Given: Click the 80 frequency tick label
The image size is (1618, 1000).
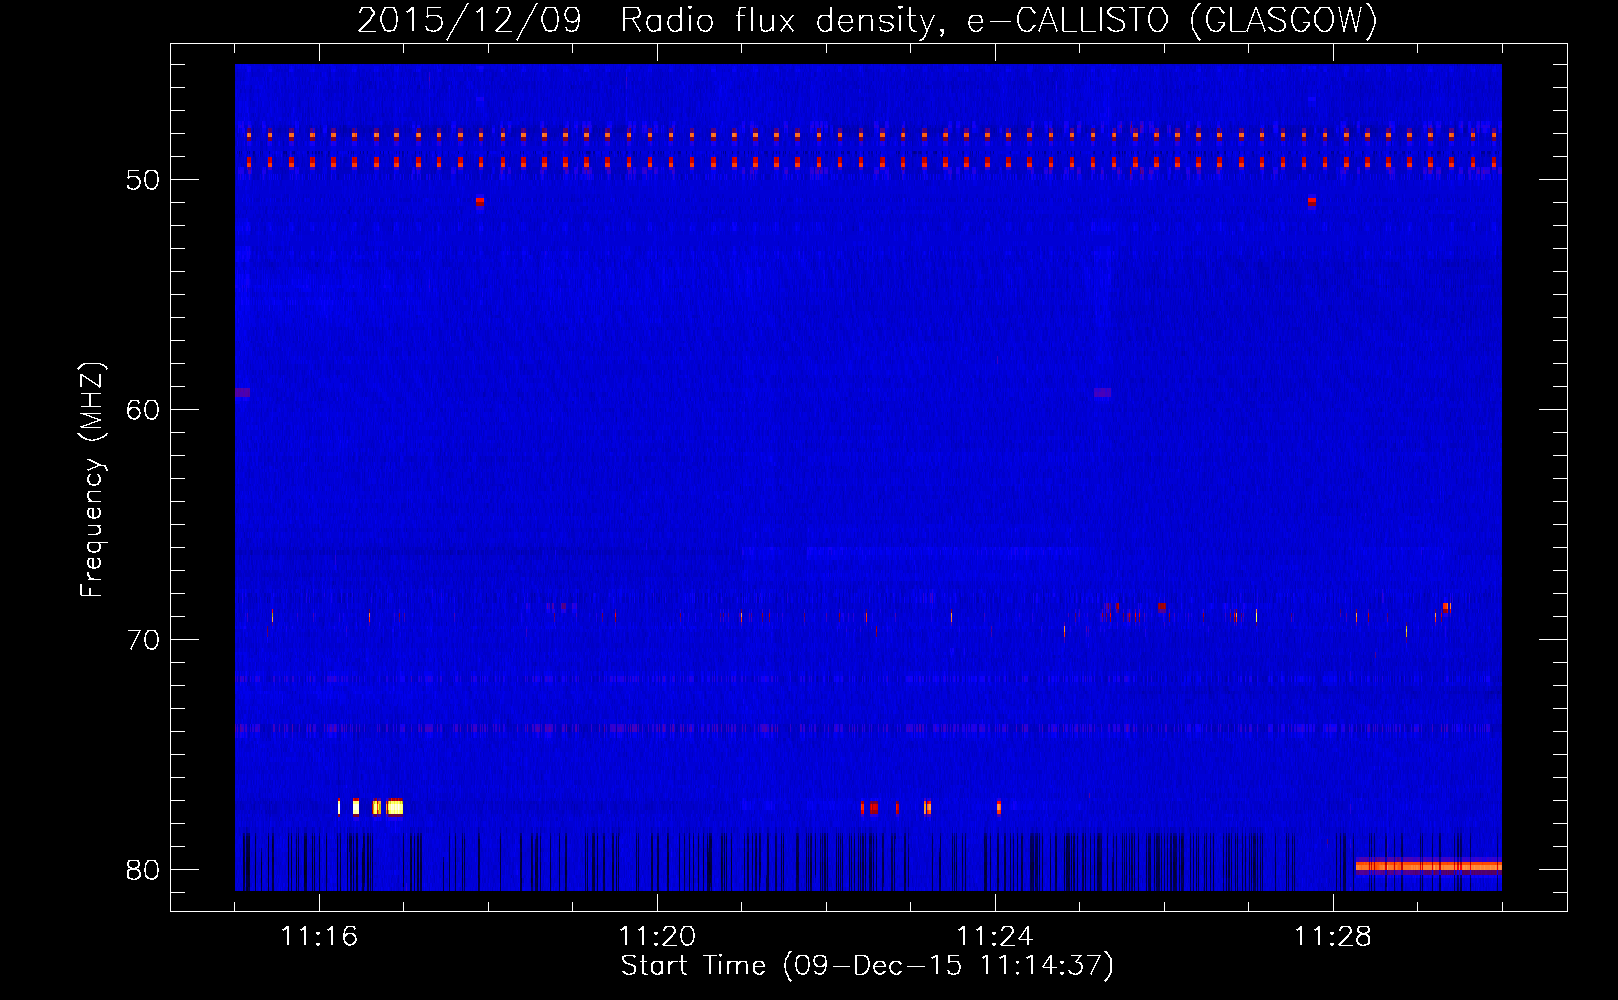Looking at the screenshot, I should [143, 870].
